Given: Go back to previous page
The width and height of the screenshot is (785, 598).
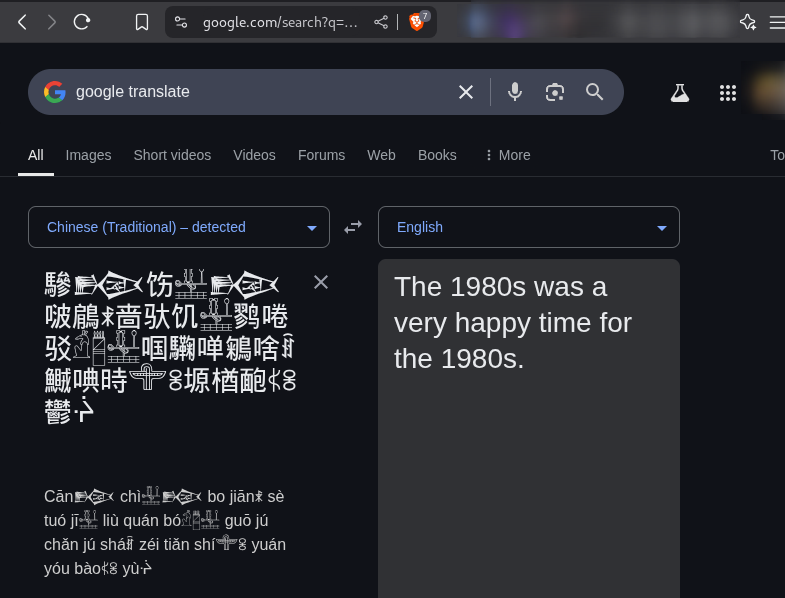Looking at the screenshot, I should 22,22.
